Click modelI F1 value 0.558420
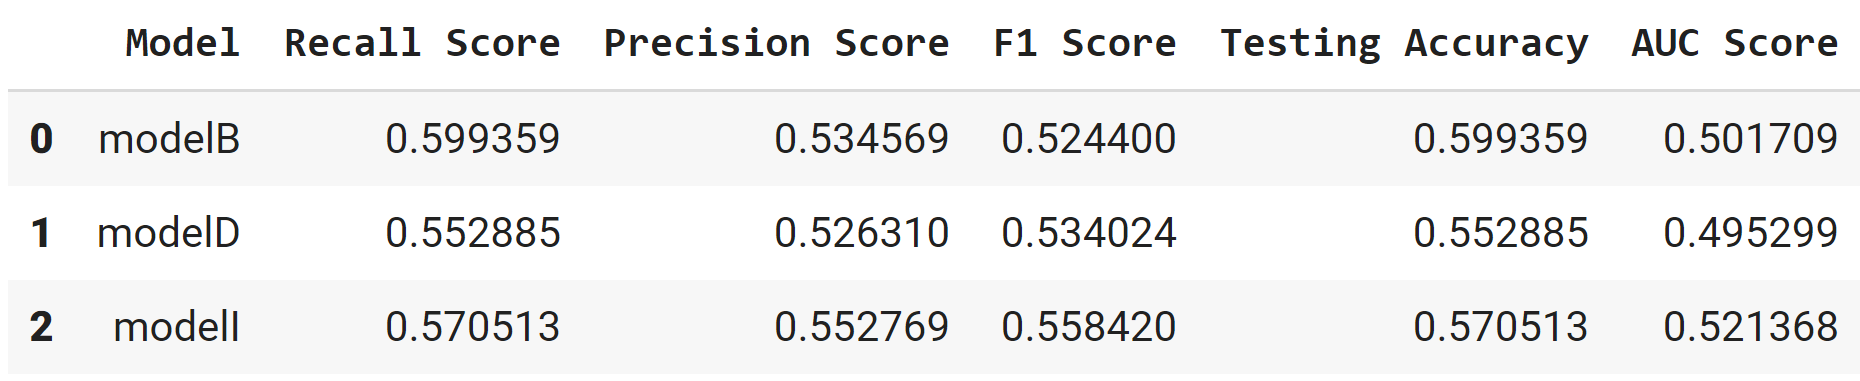1860x381 pixels. [1089, 327]
